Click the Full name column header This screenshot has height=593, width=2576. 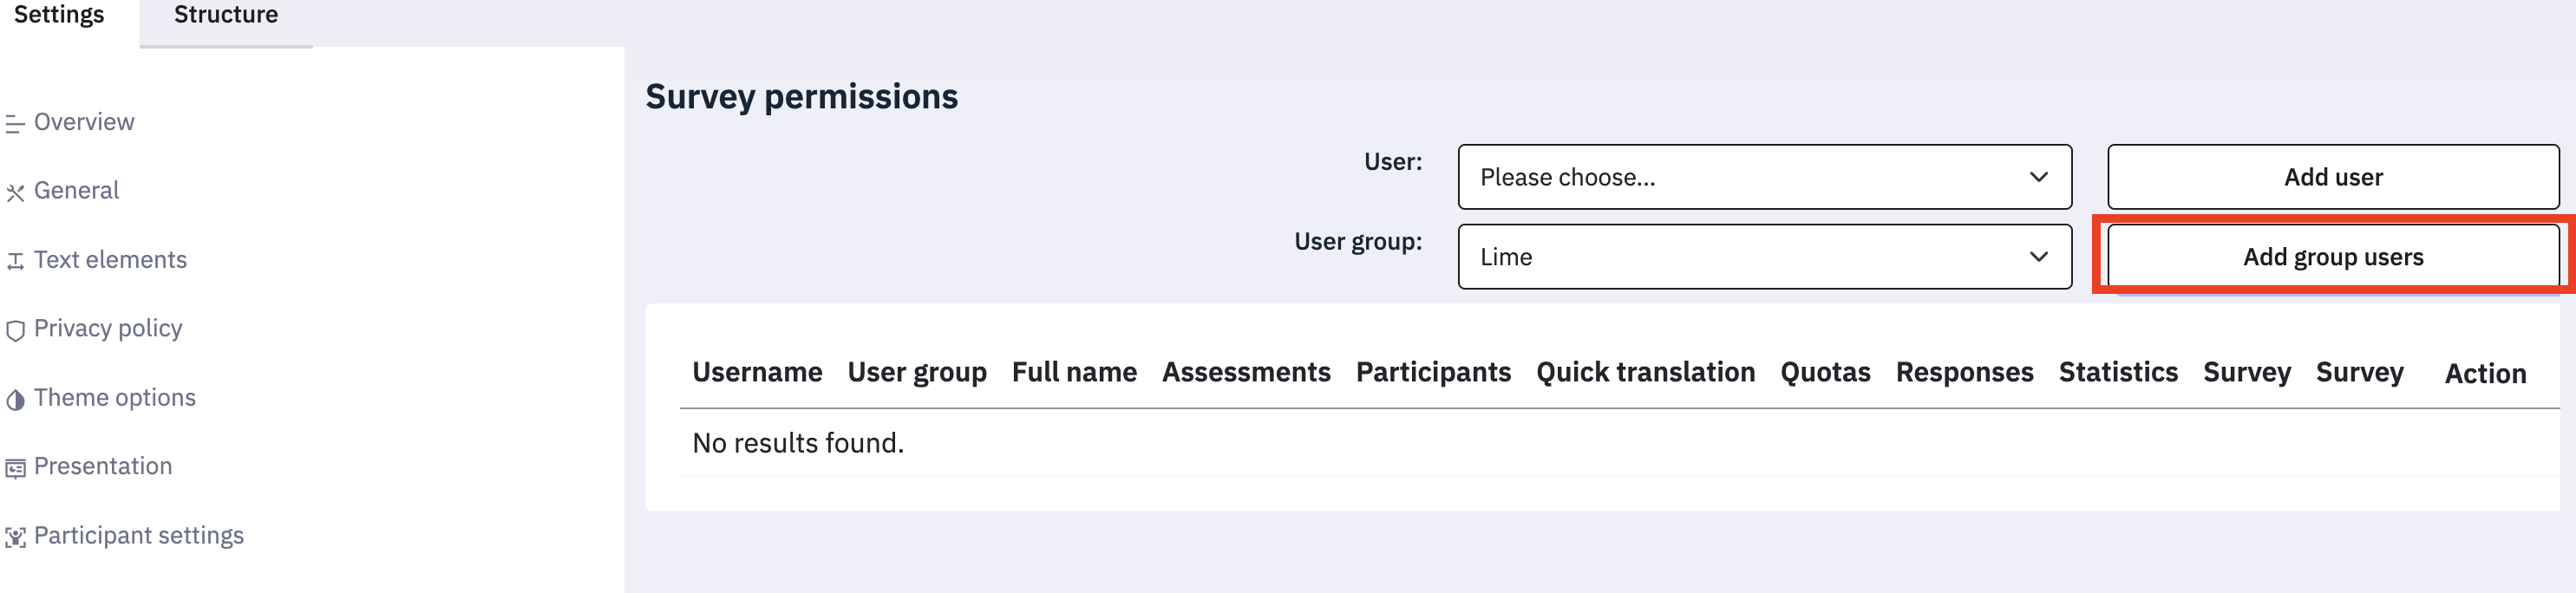[1074, 372]
